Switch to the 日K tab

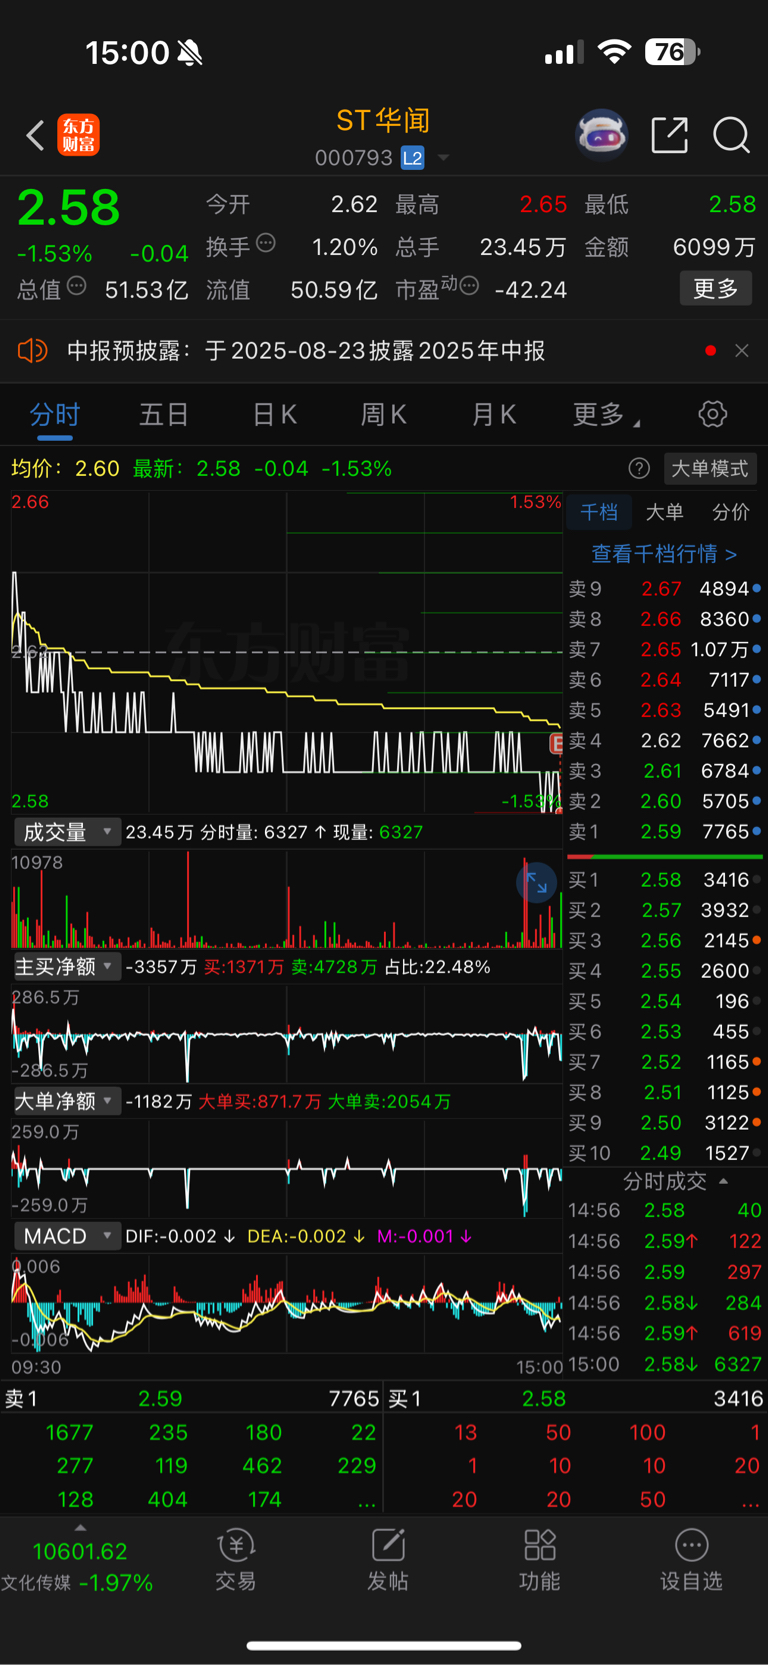(275, 414)
